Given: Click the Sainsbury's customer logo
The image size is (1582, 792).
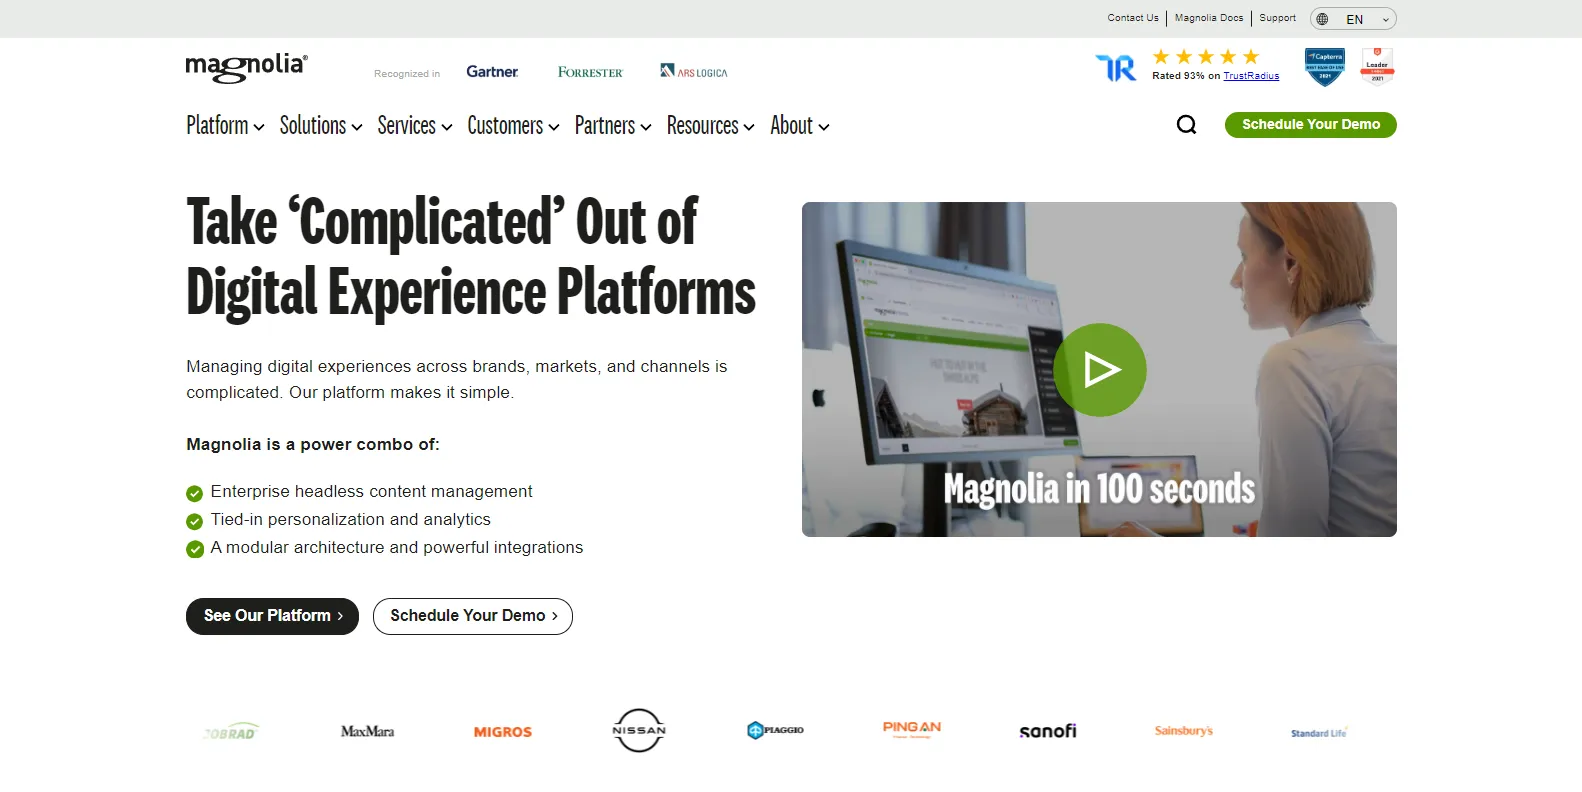Looking at the screenshot, I should (x=1184, y=731).
